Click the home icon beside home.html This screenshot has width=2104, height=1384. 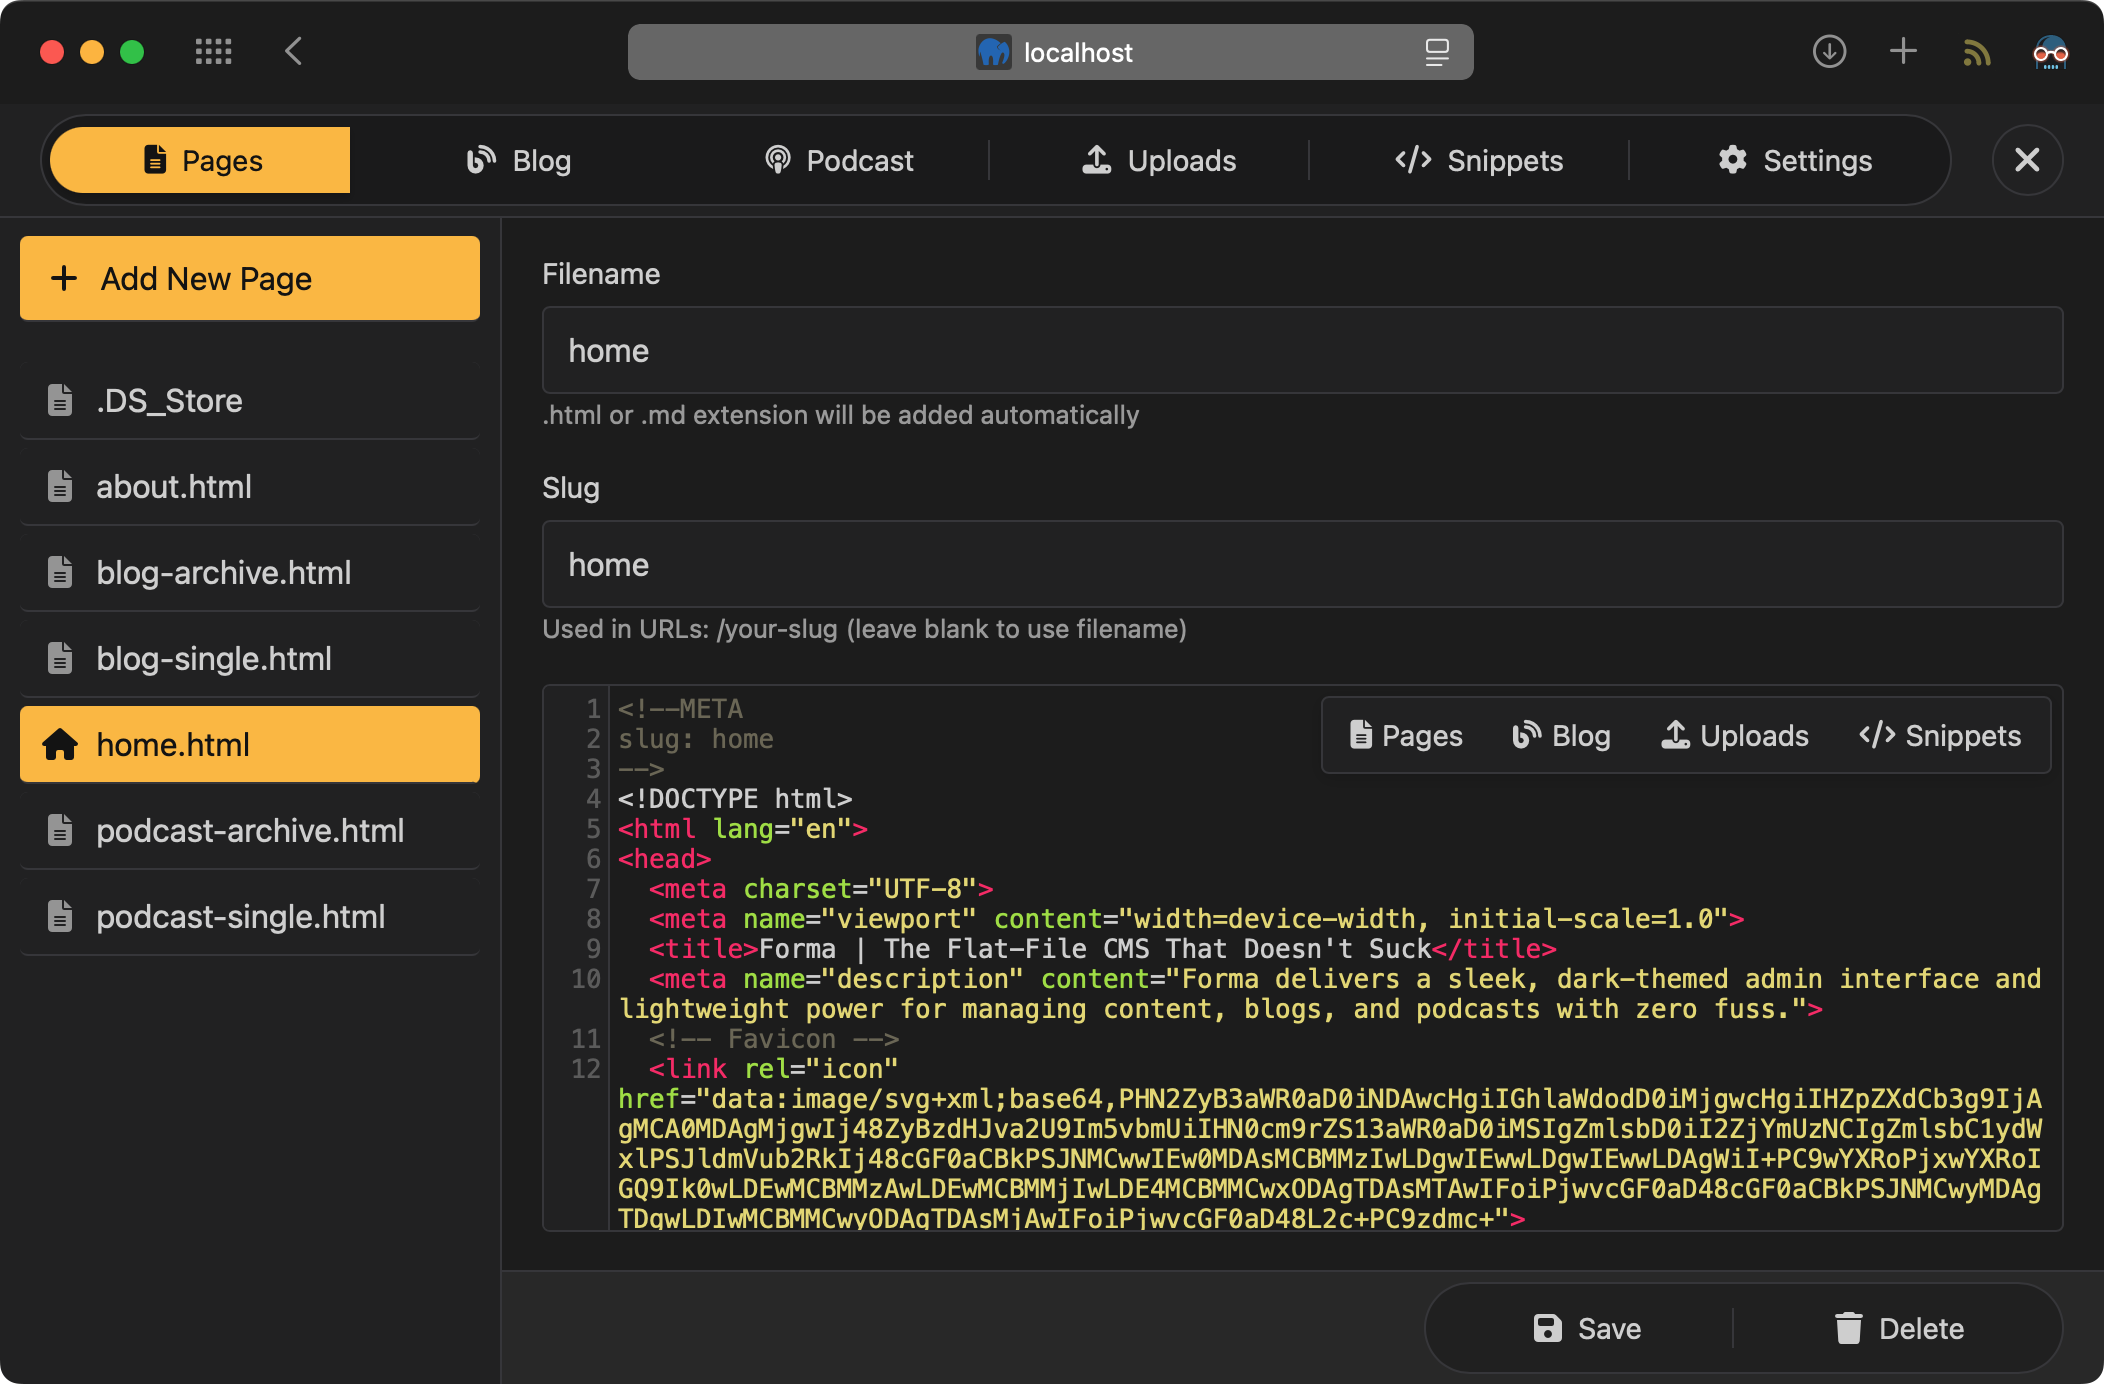tap(62, 744)
